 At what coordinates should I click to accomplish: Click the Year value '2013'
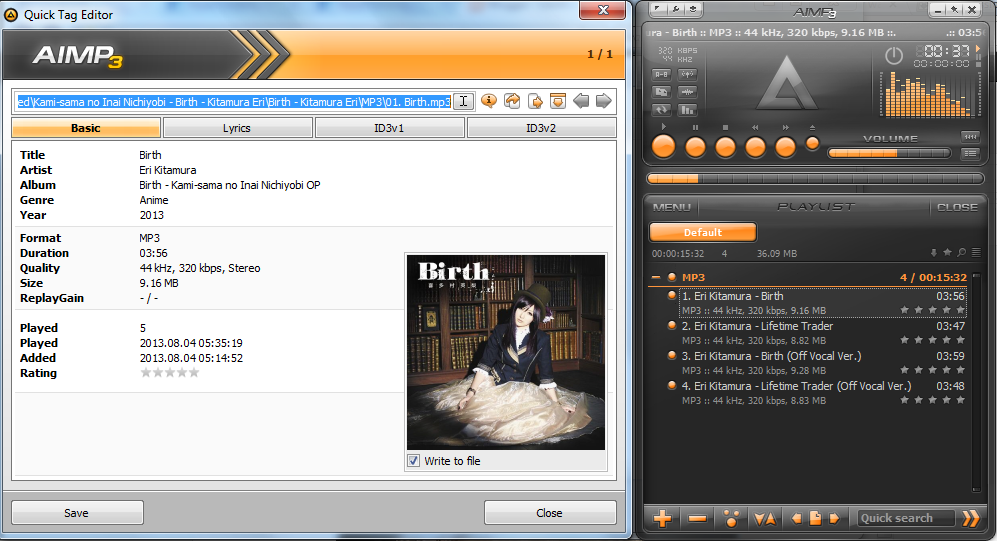pos(151,215)
